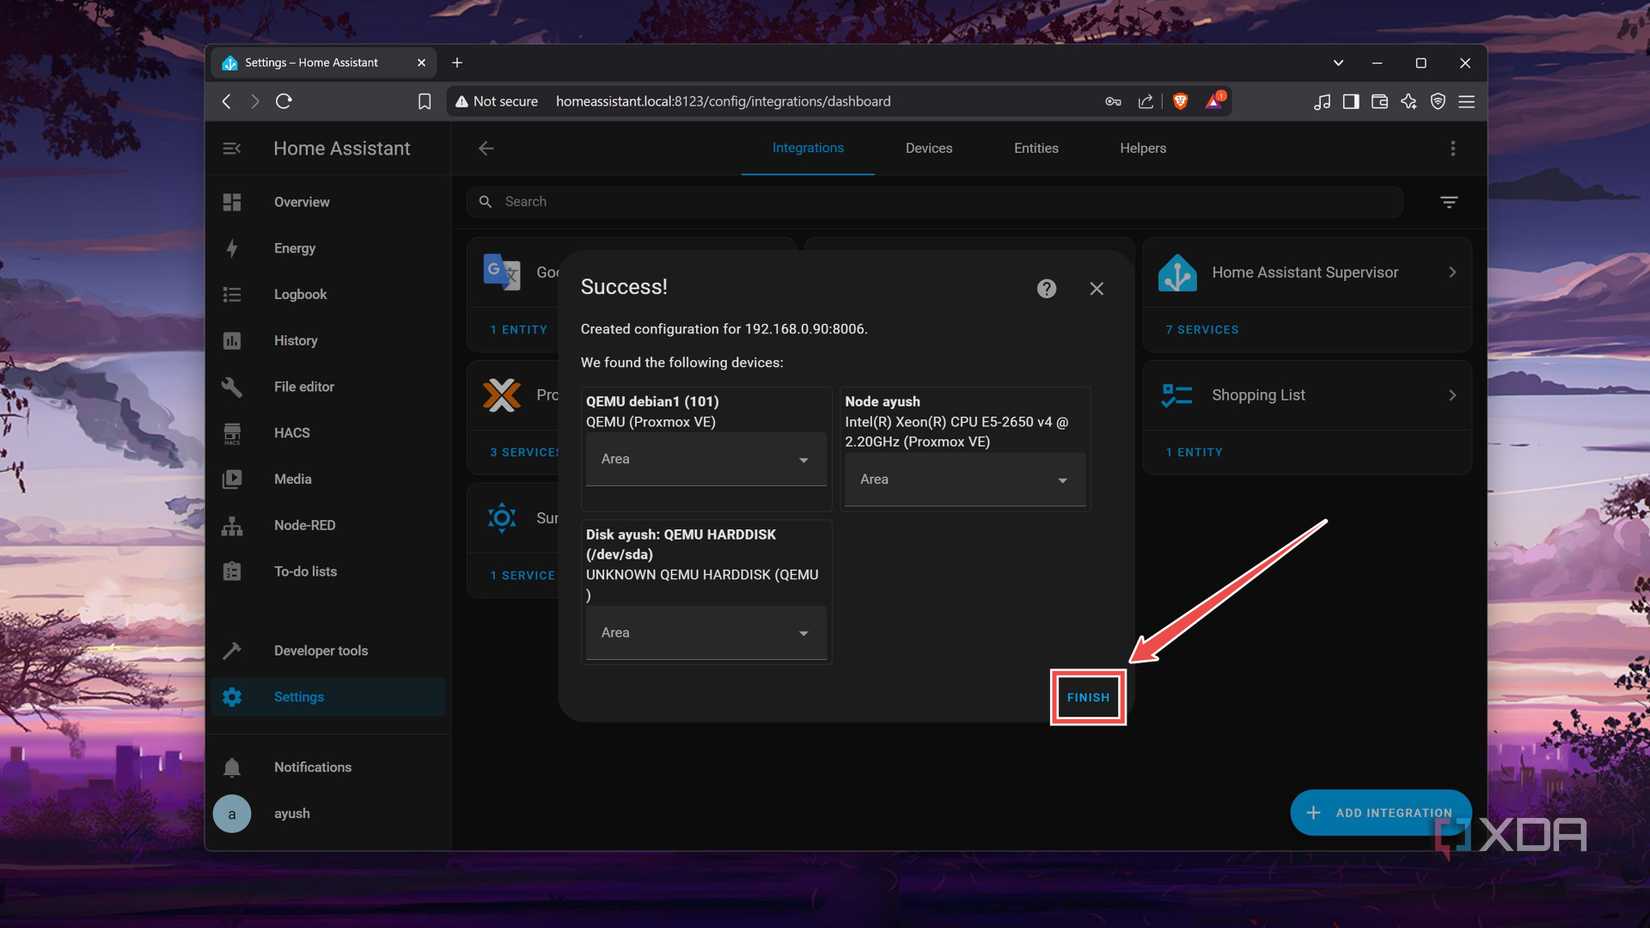Open HACS from the sidebar

click(x=231, y=432)
